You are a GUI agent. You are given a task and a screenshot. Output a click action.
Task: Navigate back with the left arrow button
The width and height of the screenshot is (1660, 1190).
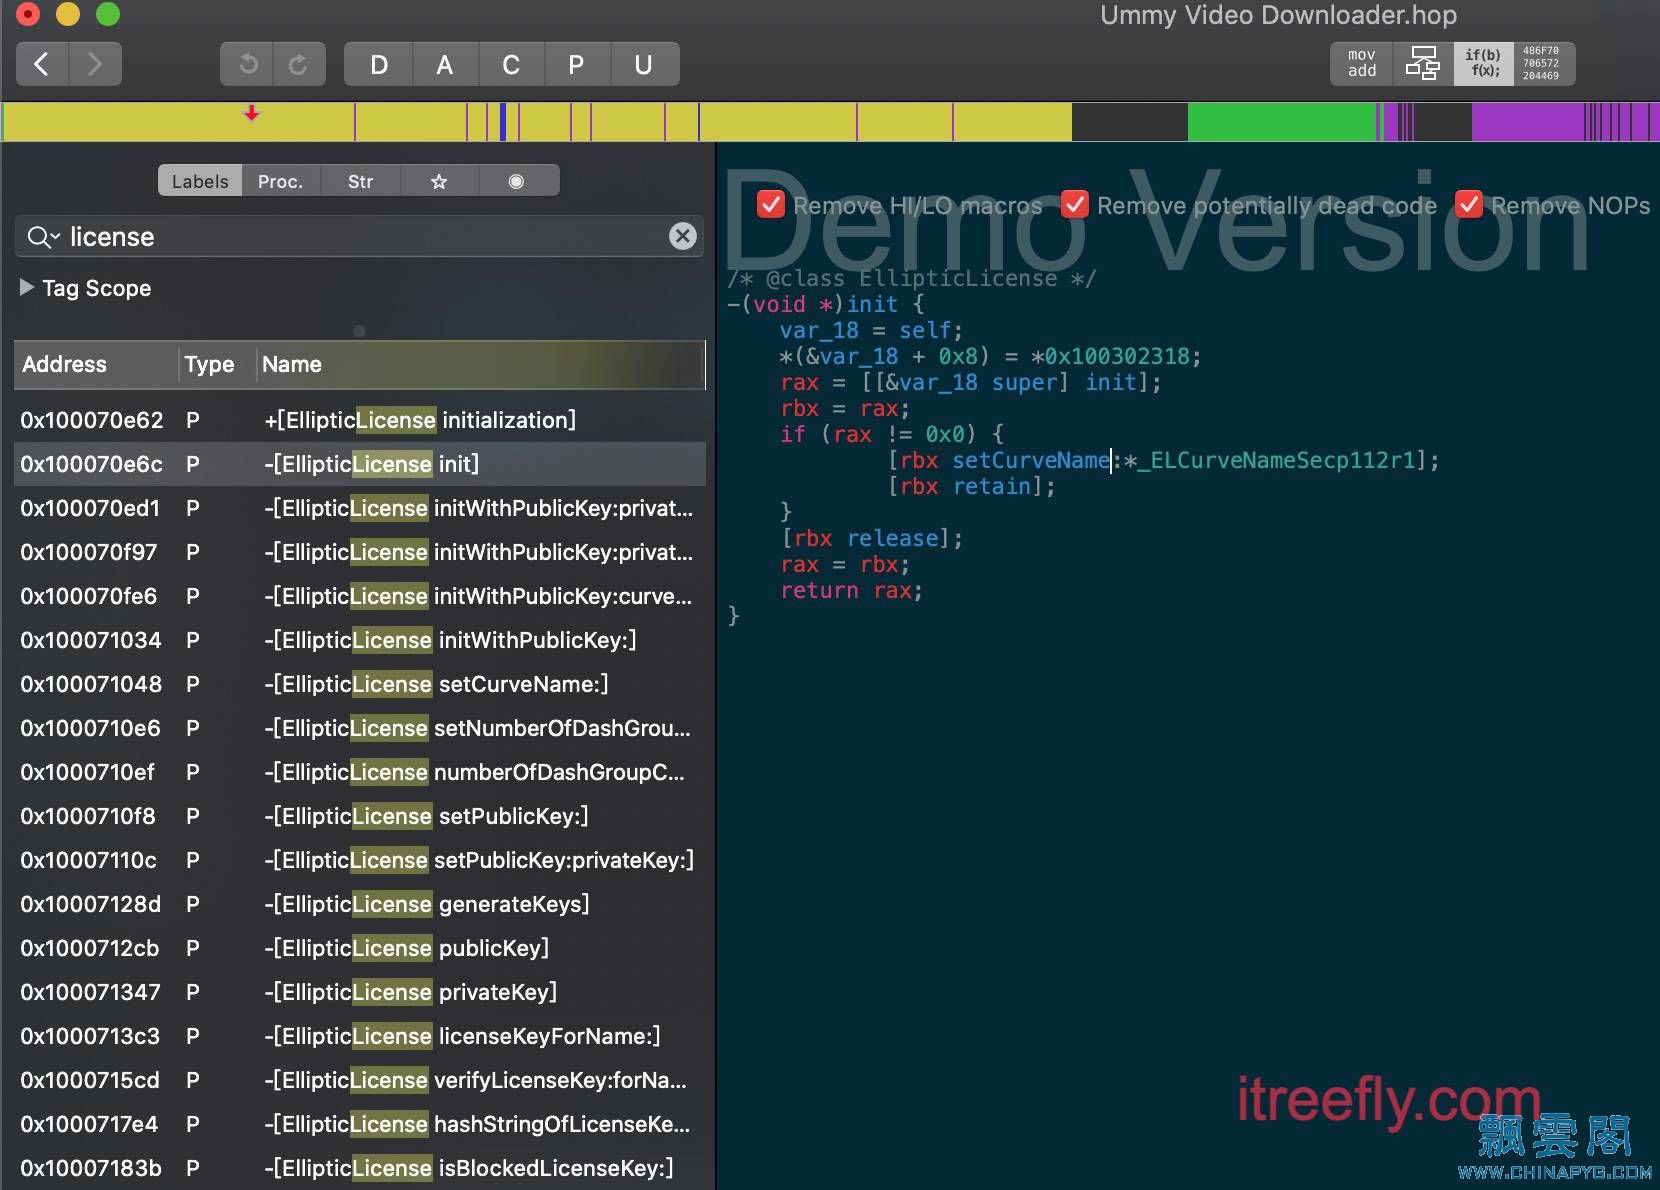pos(42,64)
